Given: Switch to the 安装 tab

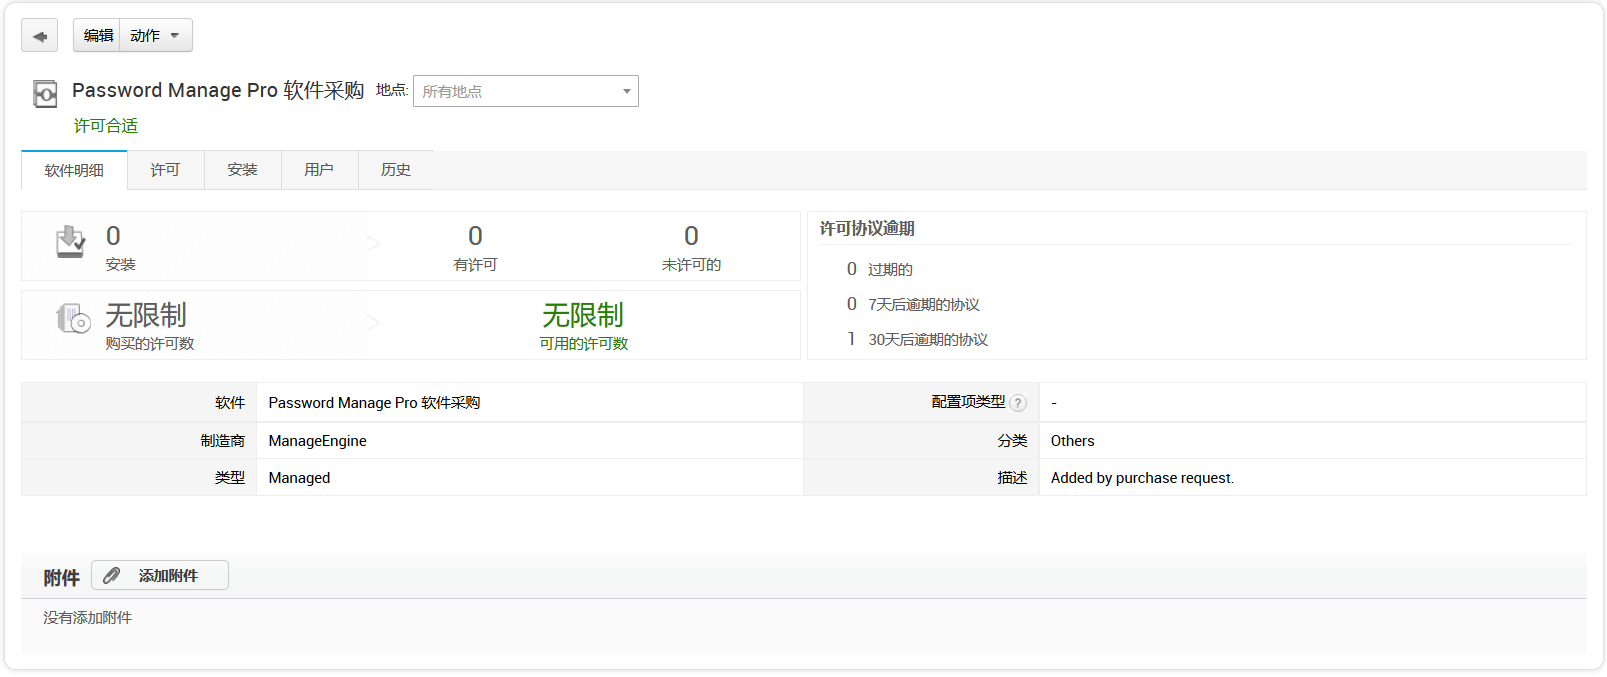Looking at the screenshot, I should tap(242, 170).
